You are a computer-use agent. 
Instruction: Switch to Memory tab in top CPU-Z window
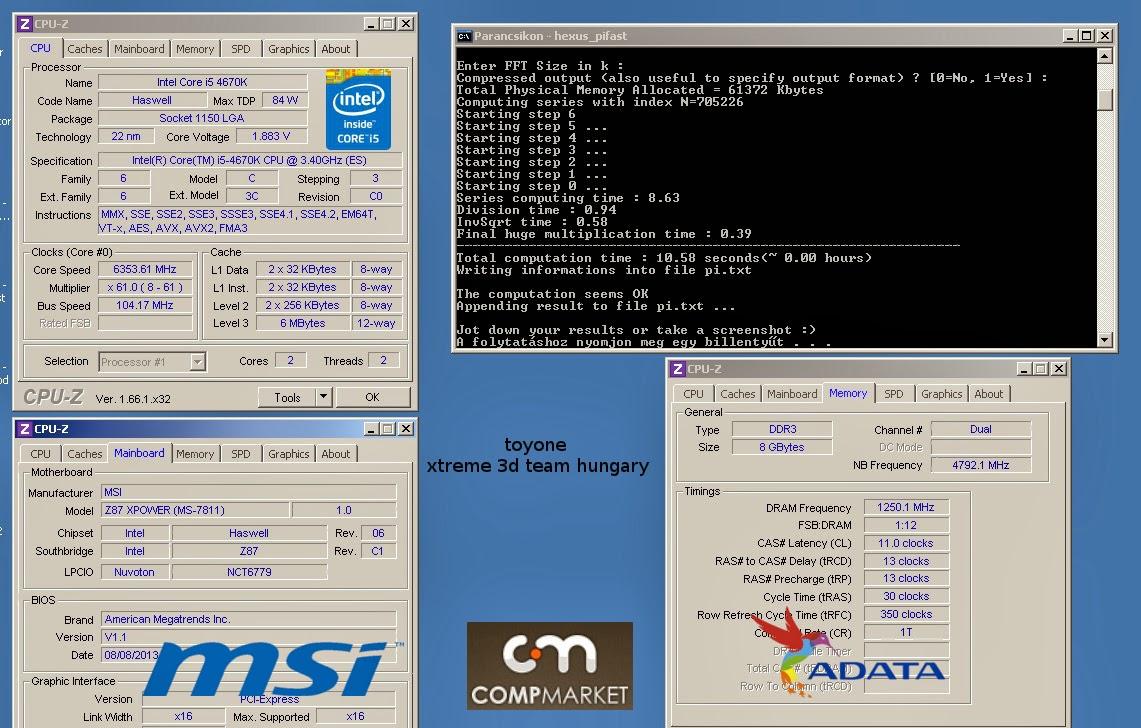tap(195, 49)
